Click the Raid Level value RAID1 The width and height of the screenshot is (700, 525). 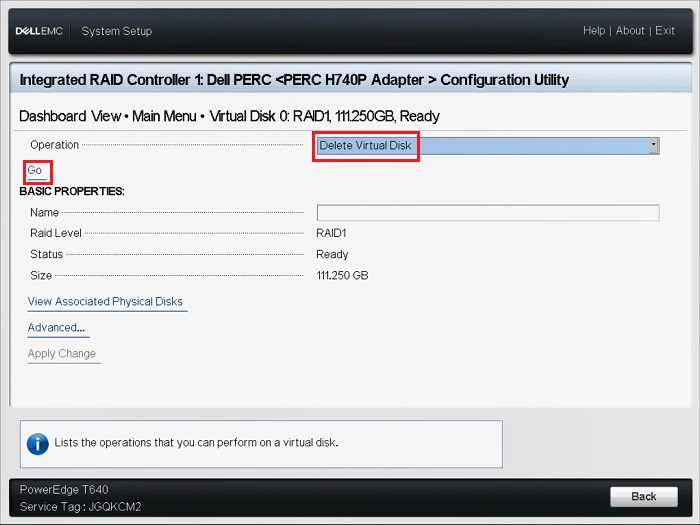[x=331, y=233]
